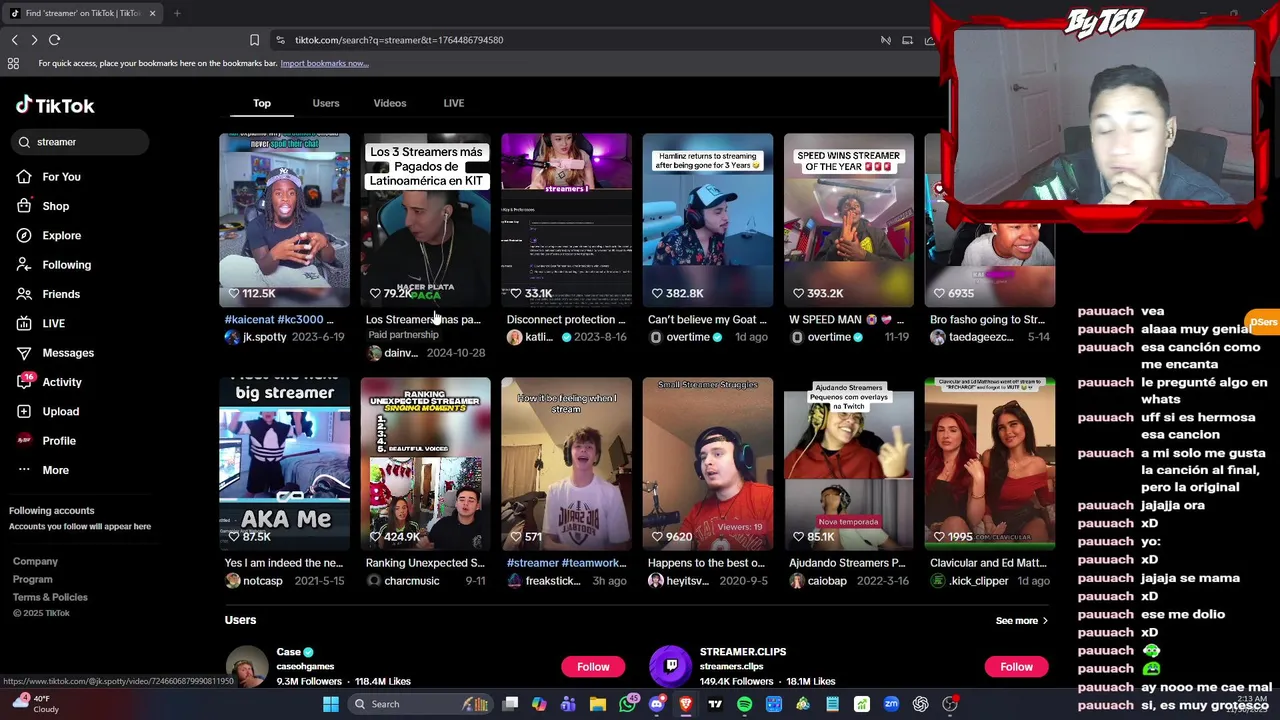Open Zoom icon in the taskbar

point(891,704)
